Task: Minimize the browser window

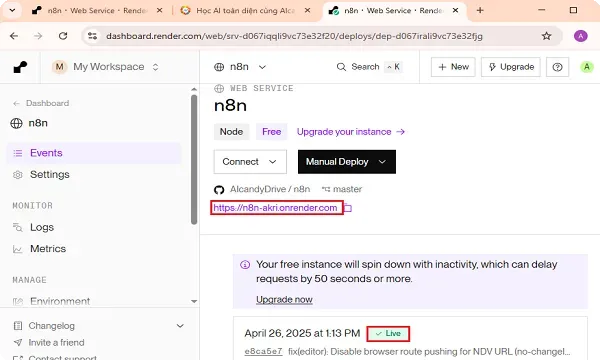Action: click(x=541, y=10)
